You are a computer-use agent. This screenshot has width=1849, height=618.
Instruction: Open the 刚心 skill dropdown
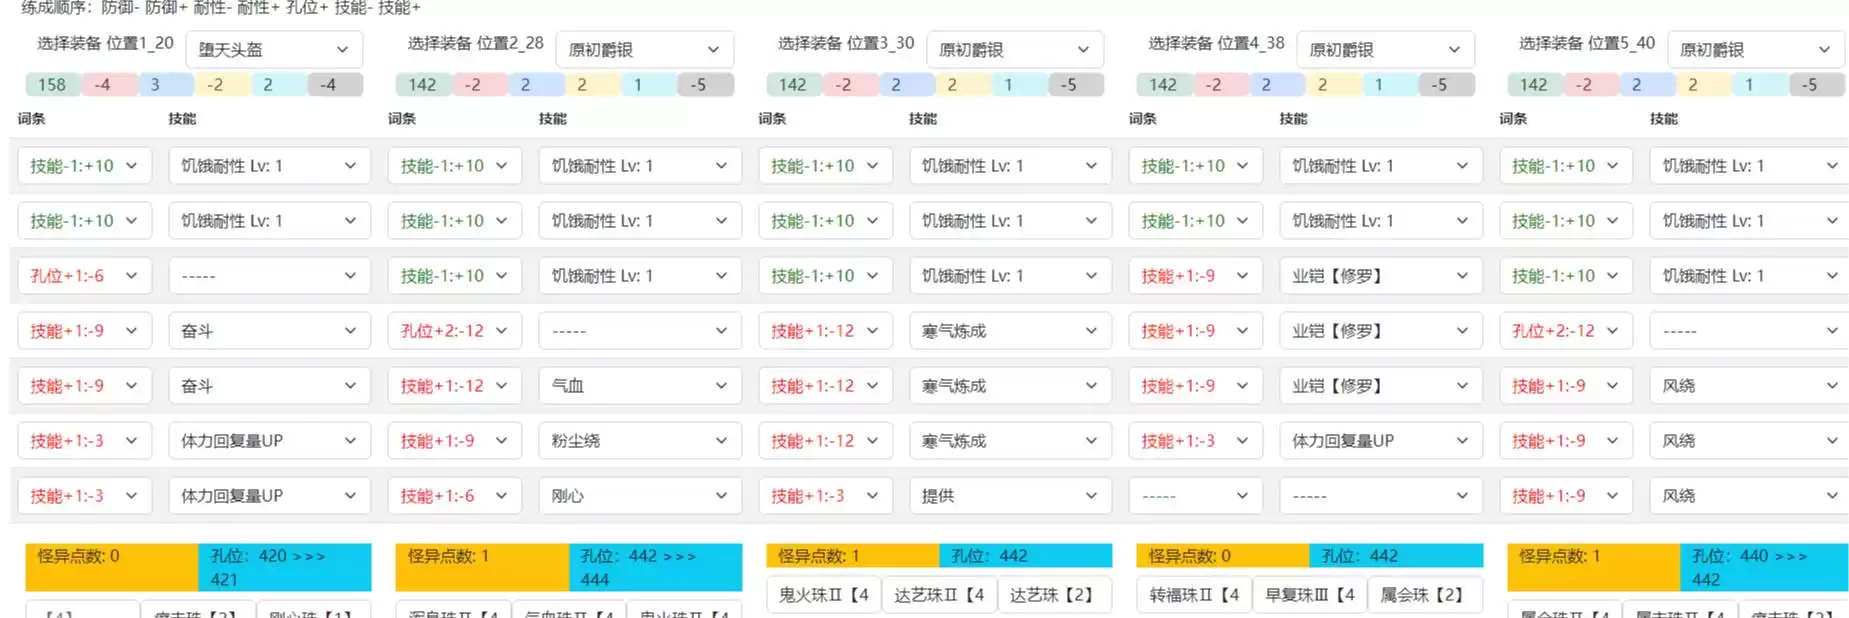point(639,496)
